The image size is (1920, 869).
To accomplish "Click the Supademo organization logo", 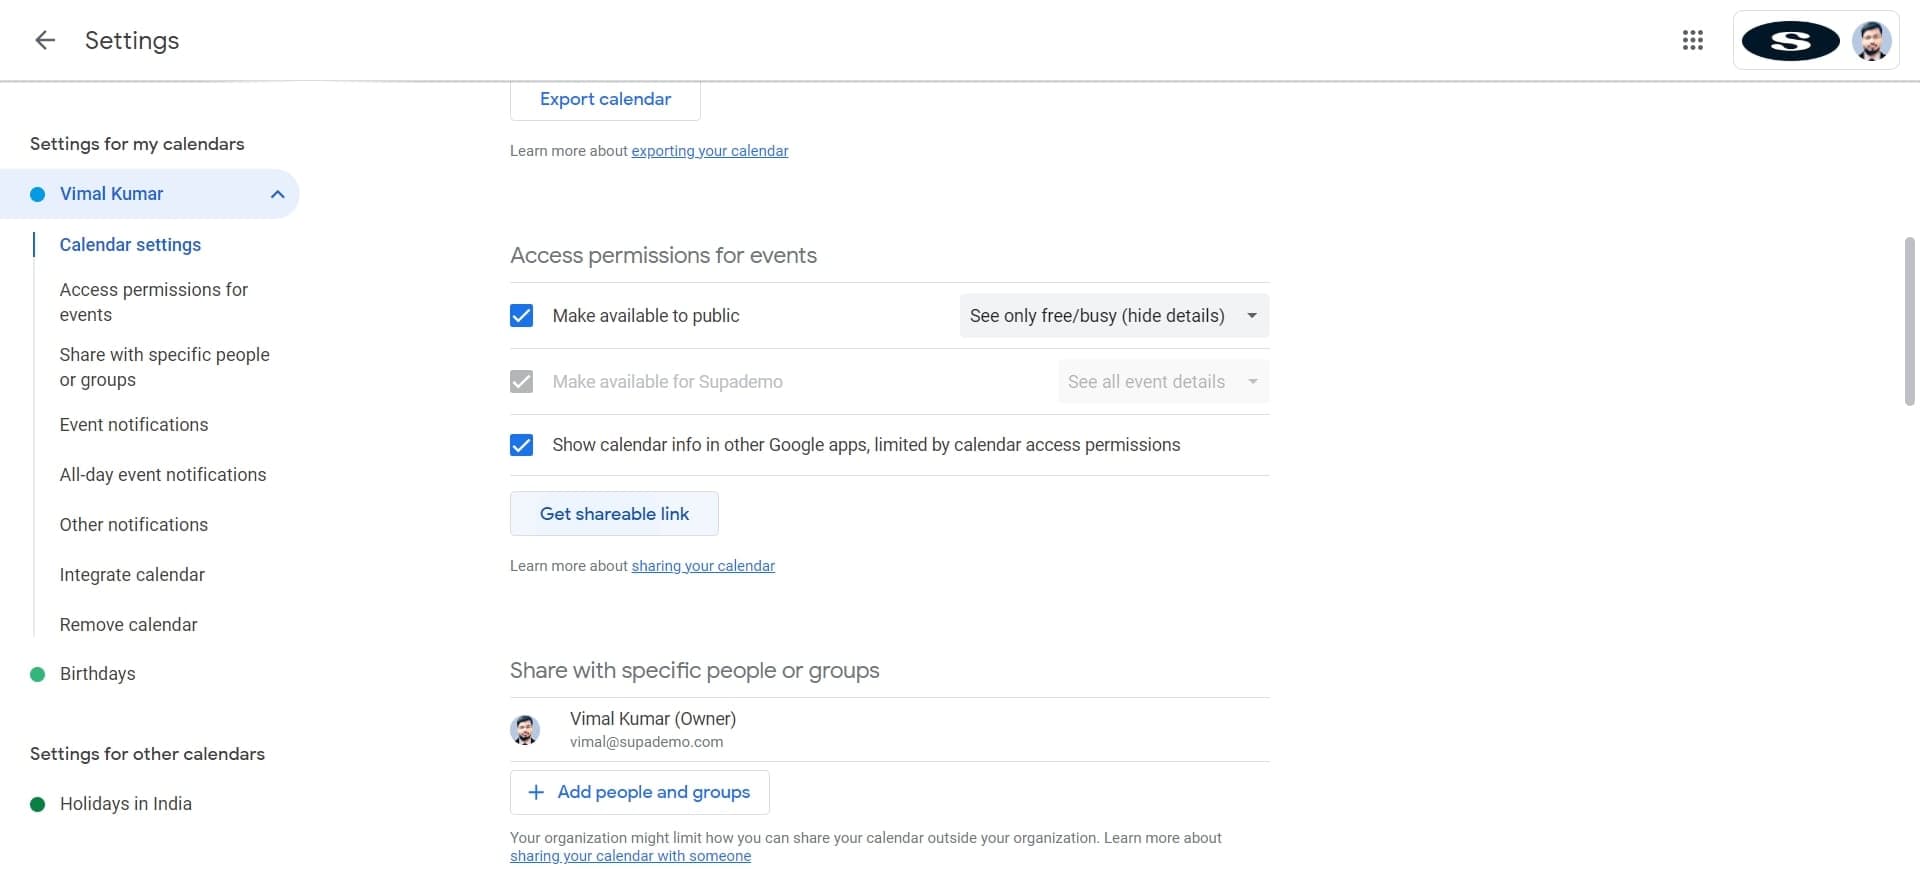I will pyautogui.click(x=1790, y=41).
